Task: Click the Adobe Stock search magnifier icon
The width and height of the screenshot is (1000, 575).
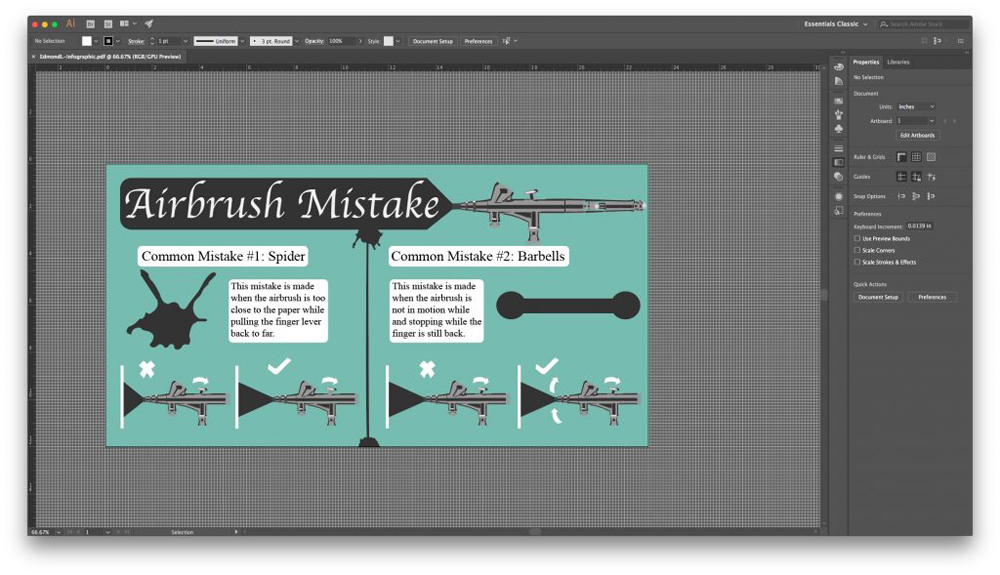Action: 884,24
